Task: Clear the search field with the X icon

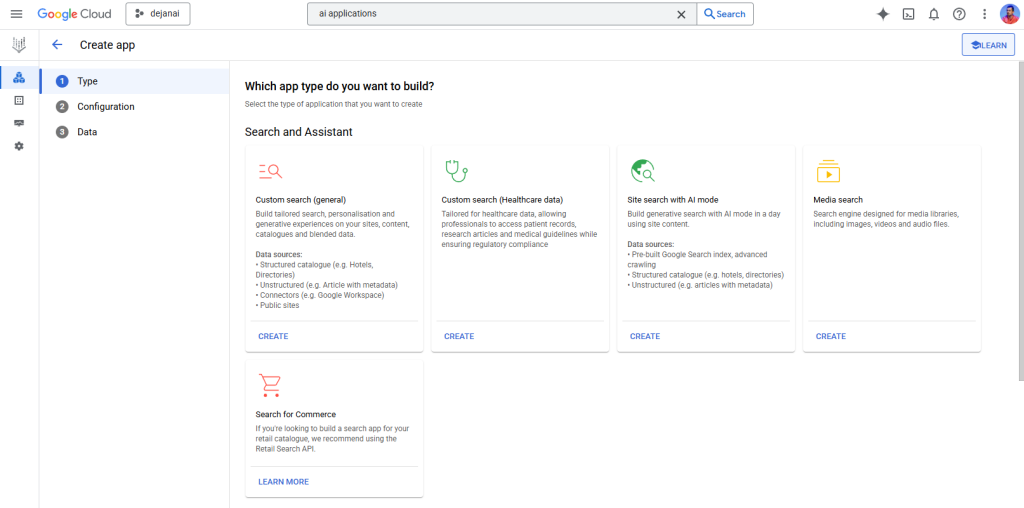Action: point(681,14)
